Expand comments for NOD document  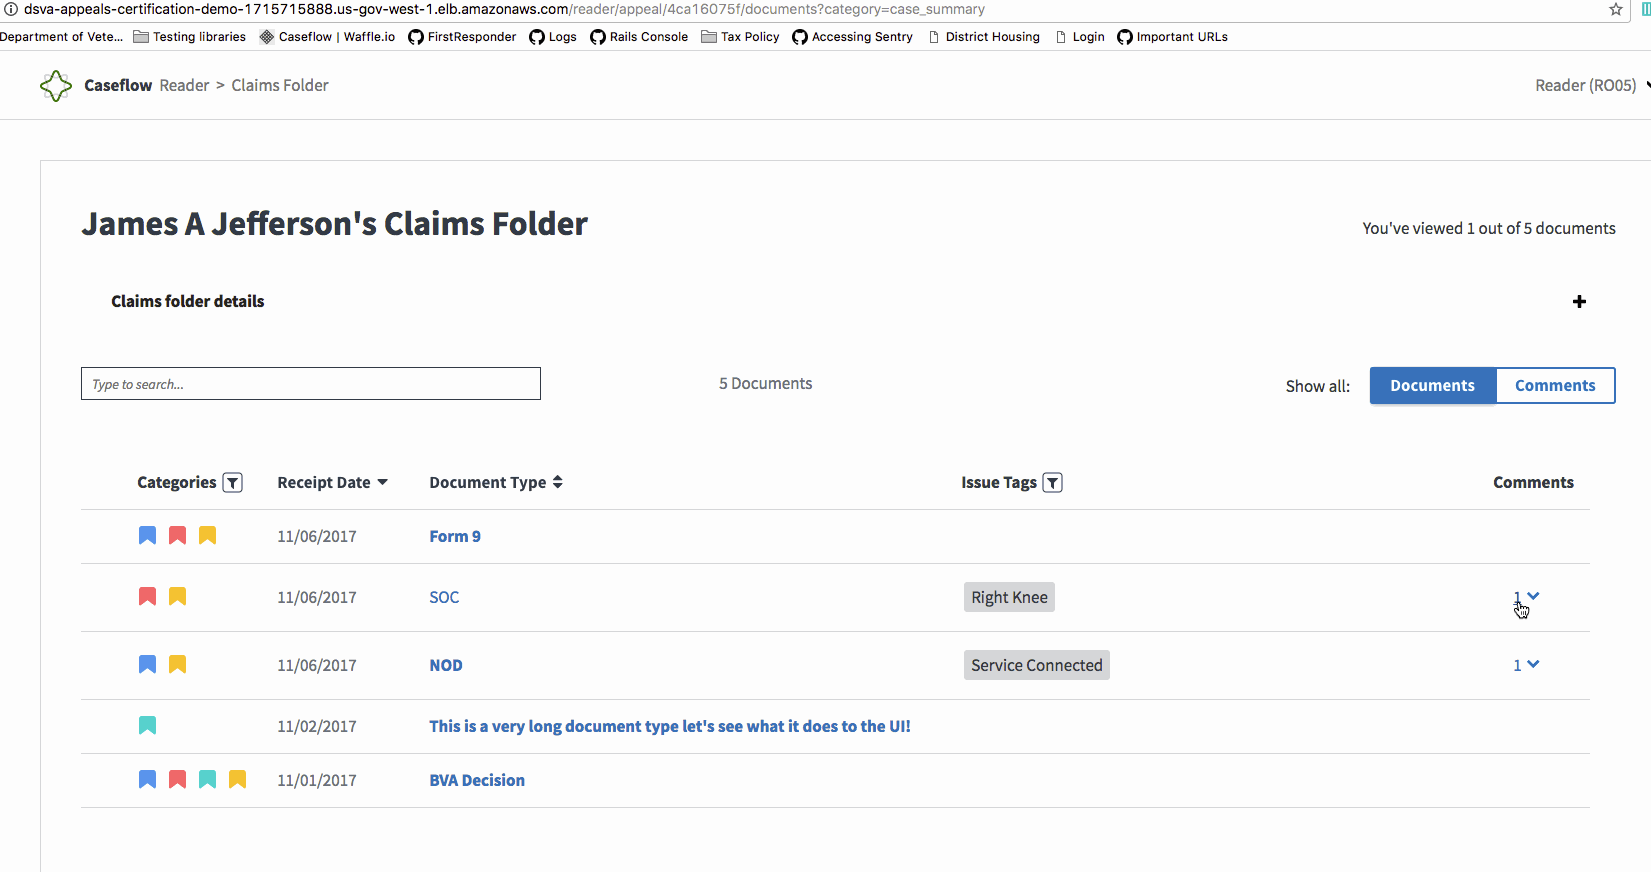(1526, 665)
